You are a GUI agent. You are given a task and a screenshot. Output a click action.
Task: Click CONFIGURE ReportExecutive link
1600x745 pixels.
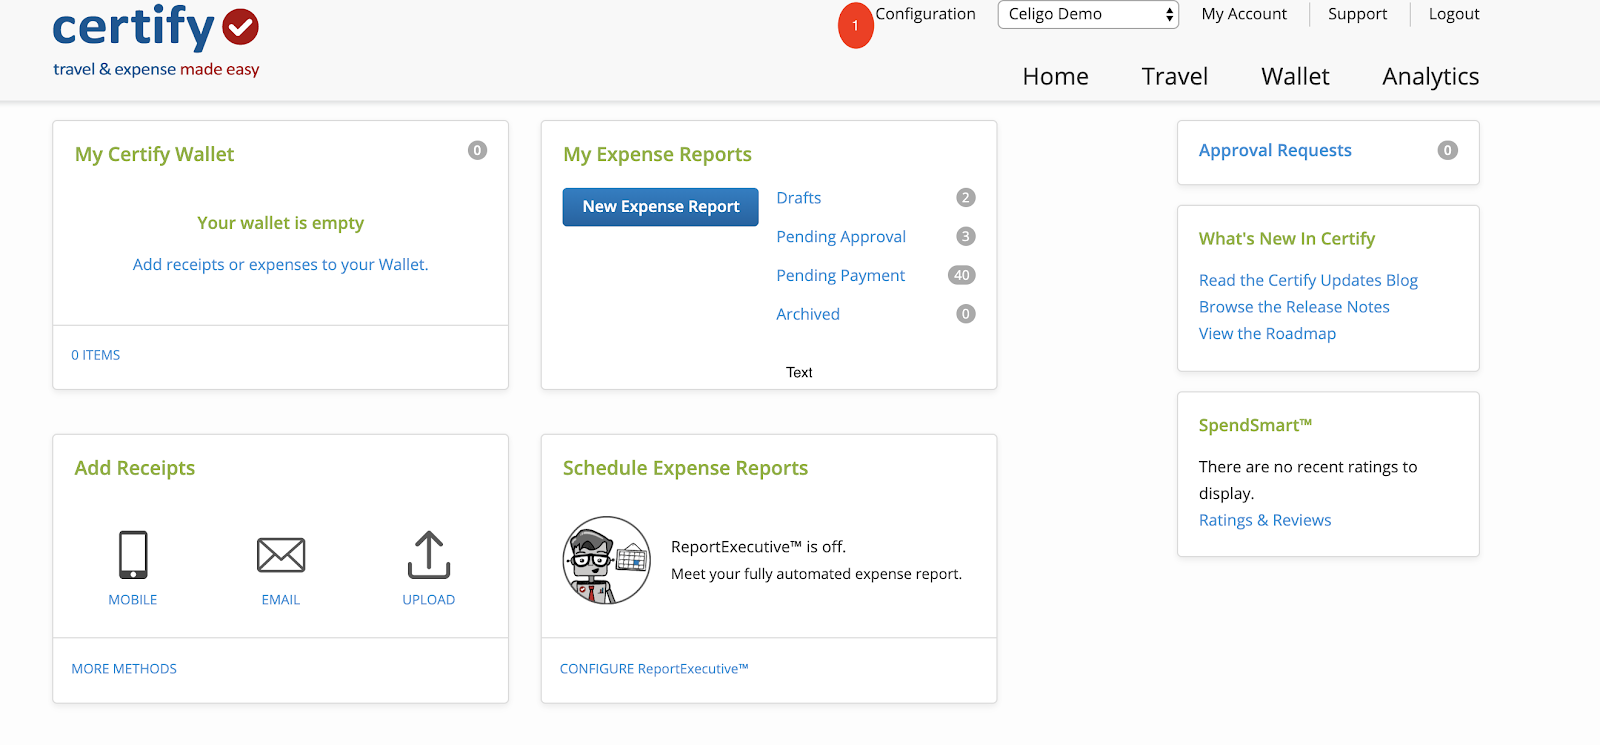[654, 669]
